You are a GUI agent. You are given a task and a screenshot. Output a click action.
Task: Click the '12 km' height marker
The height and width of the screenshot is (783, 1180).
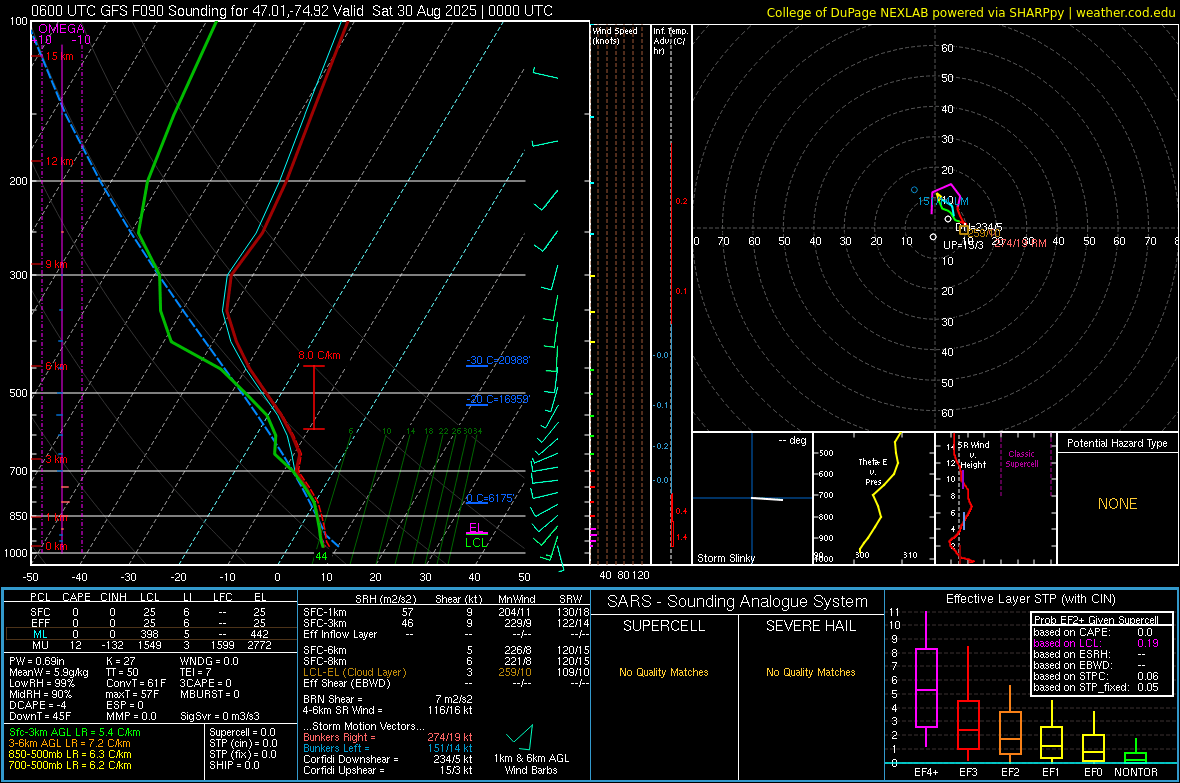point(59,162)
